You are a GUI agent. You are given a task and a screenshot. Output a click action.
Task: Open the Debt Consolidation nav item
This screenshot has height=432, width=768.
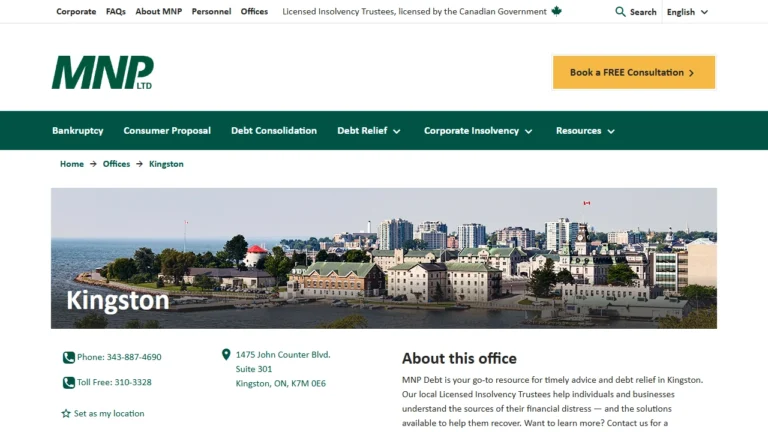274,131
